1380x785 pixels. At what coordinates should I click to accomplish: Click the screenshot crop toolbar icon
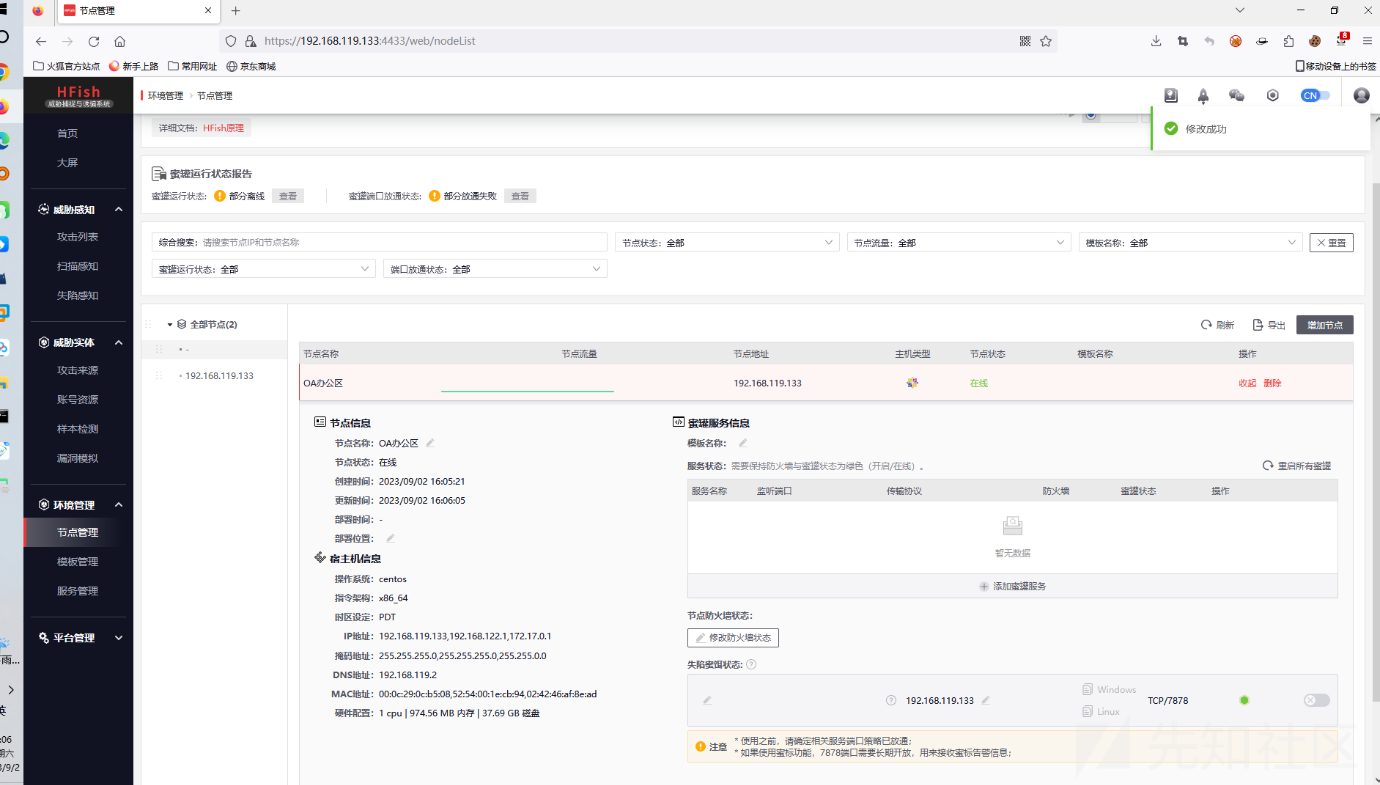[x=1183, y=41]
